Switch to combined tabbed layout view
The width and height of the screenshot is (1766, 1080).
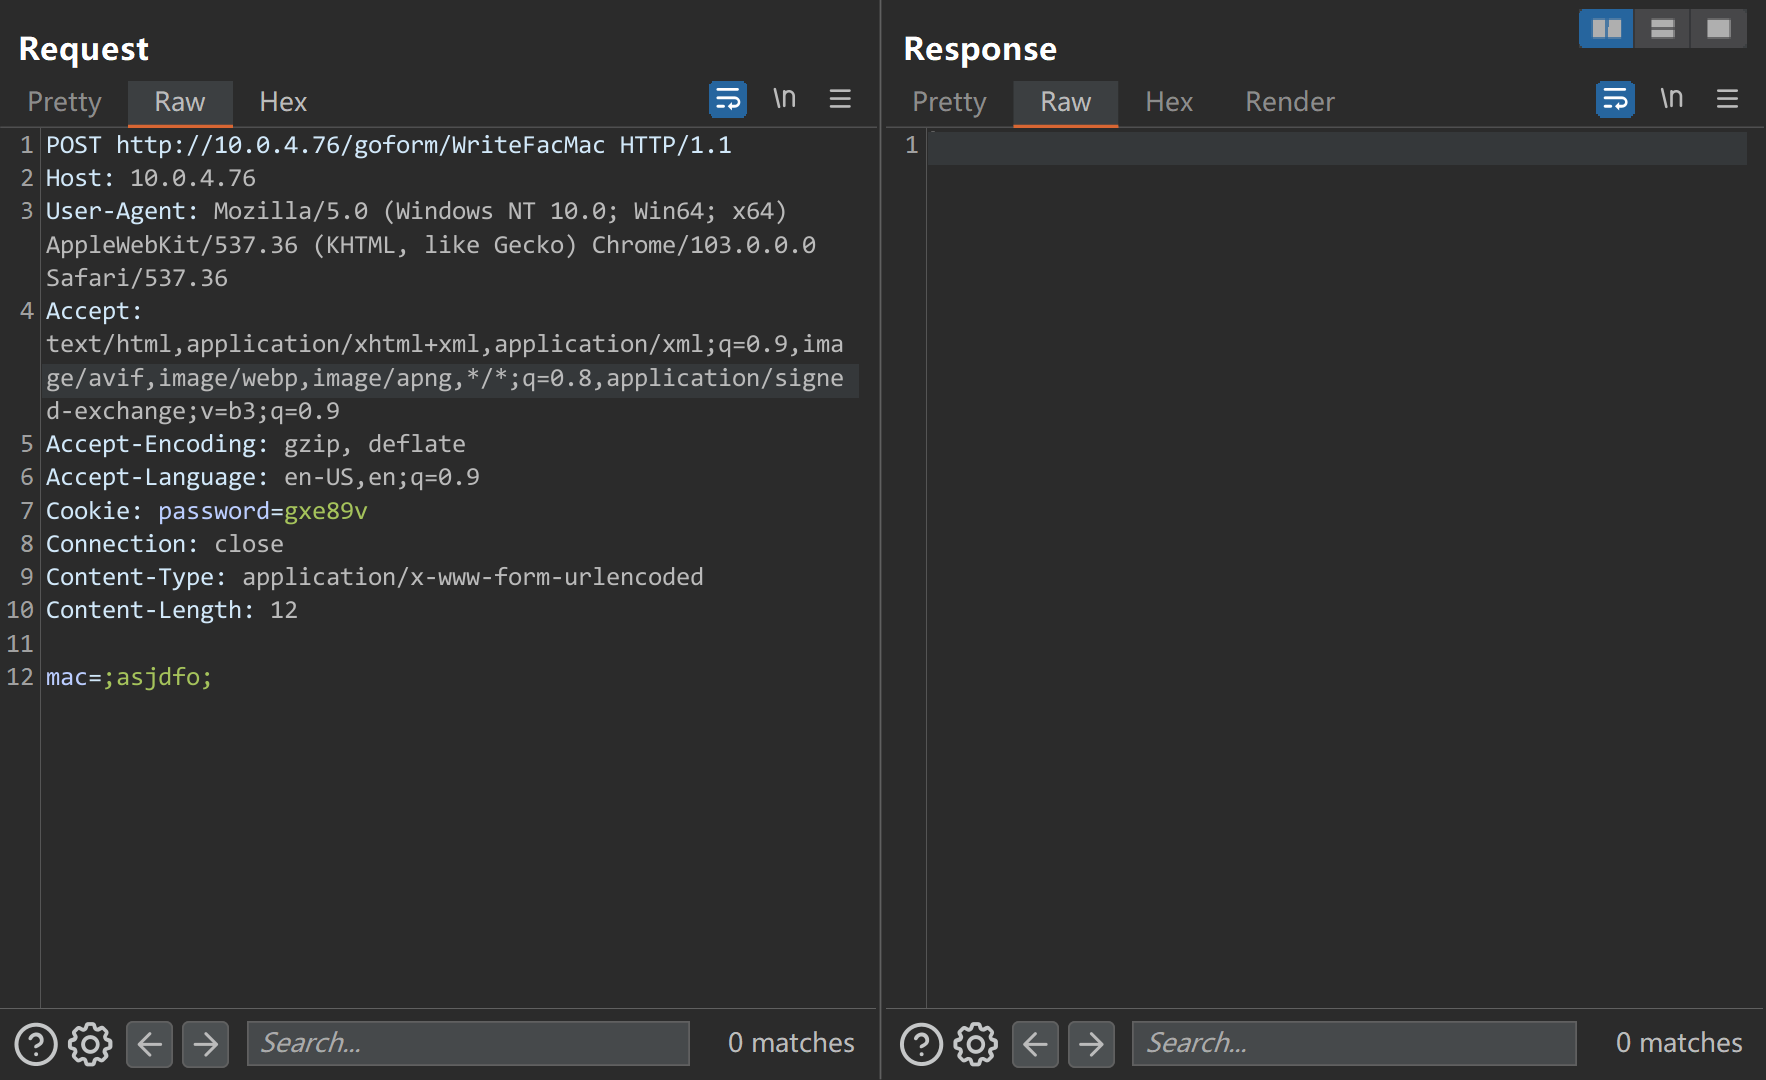pos(1718,28)
